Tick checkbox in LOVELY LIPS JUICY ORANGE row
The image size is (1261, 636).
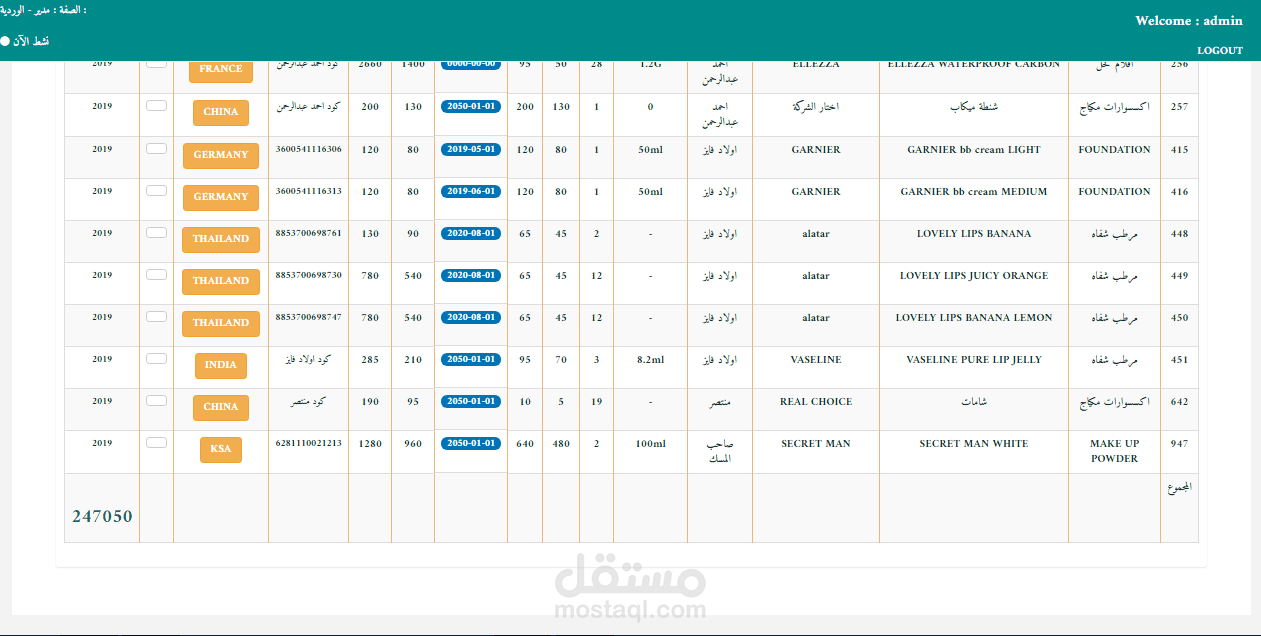[x=156, y=274]
